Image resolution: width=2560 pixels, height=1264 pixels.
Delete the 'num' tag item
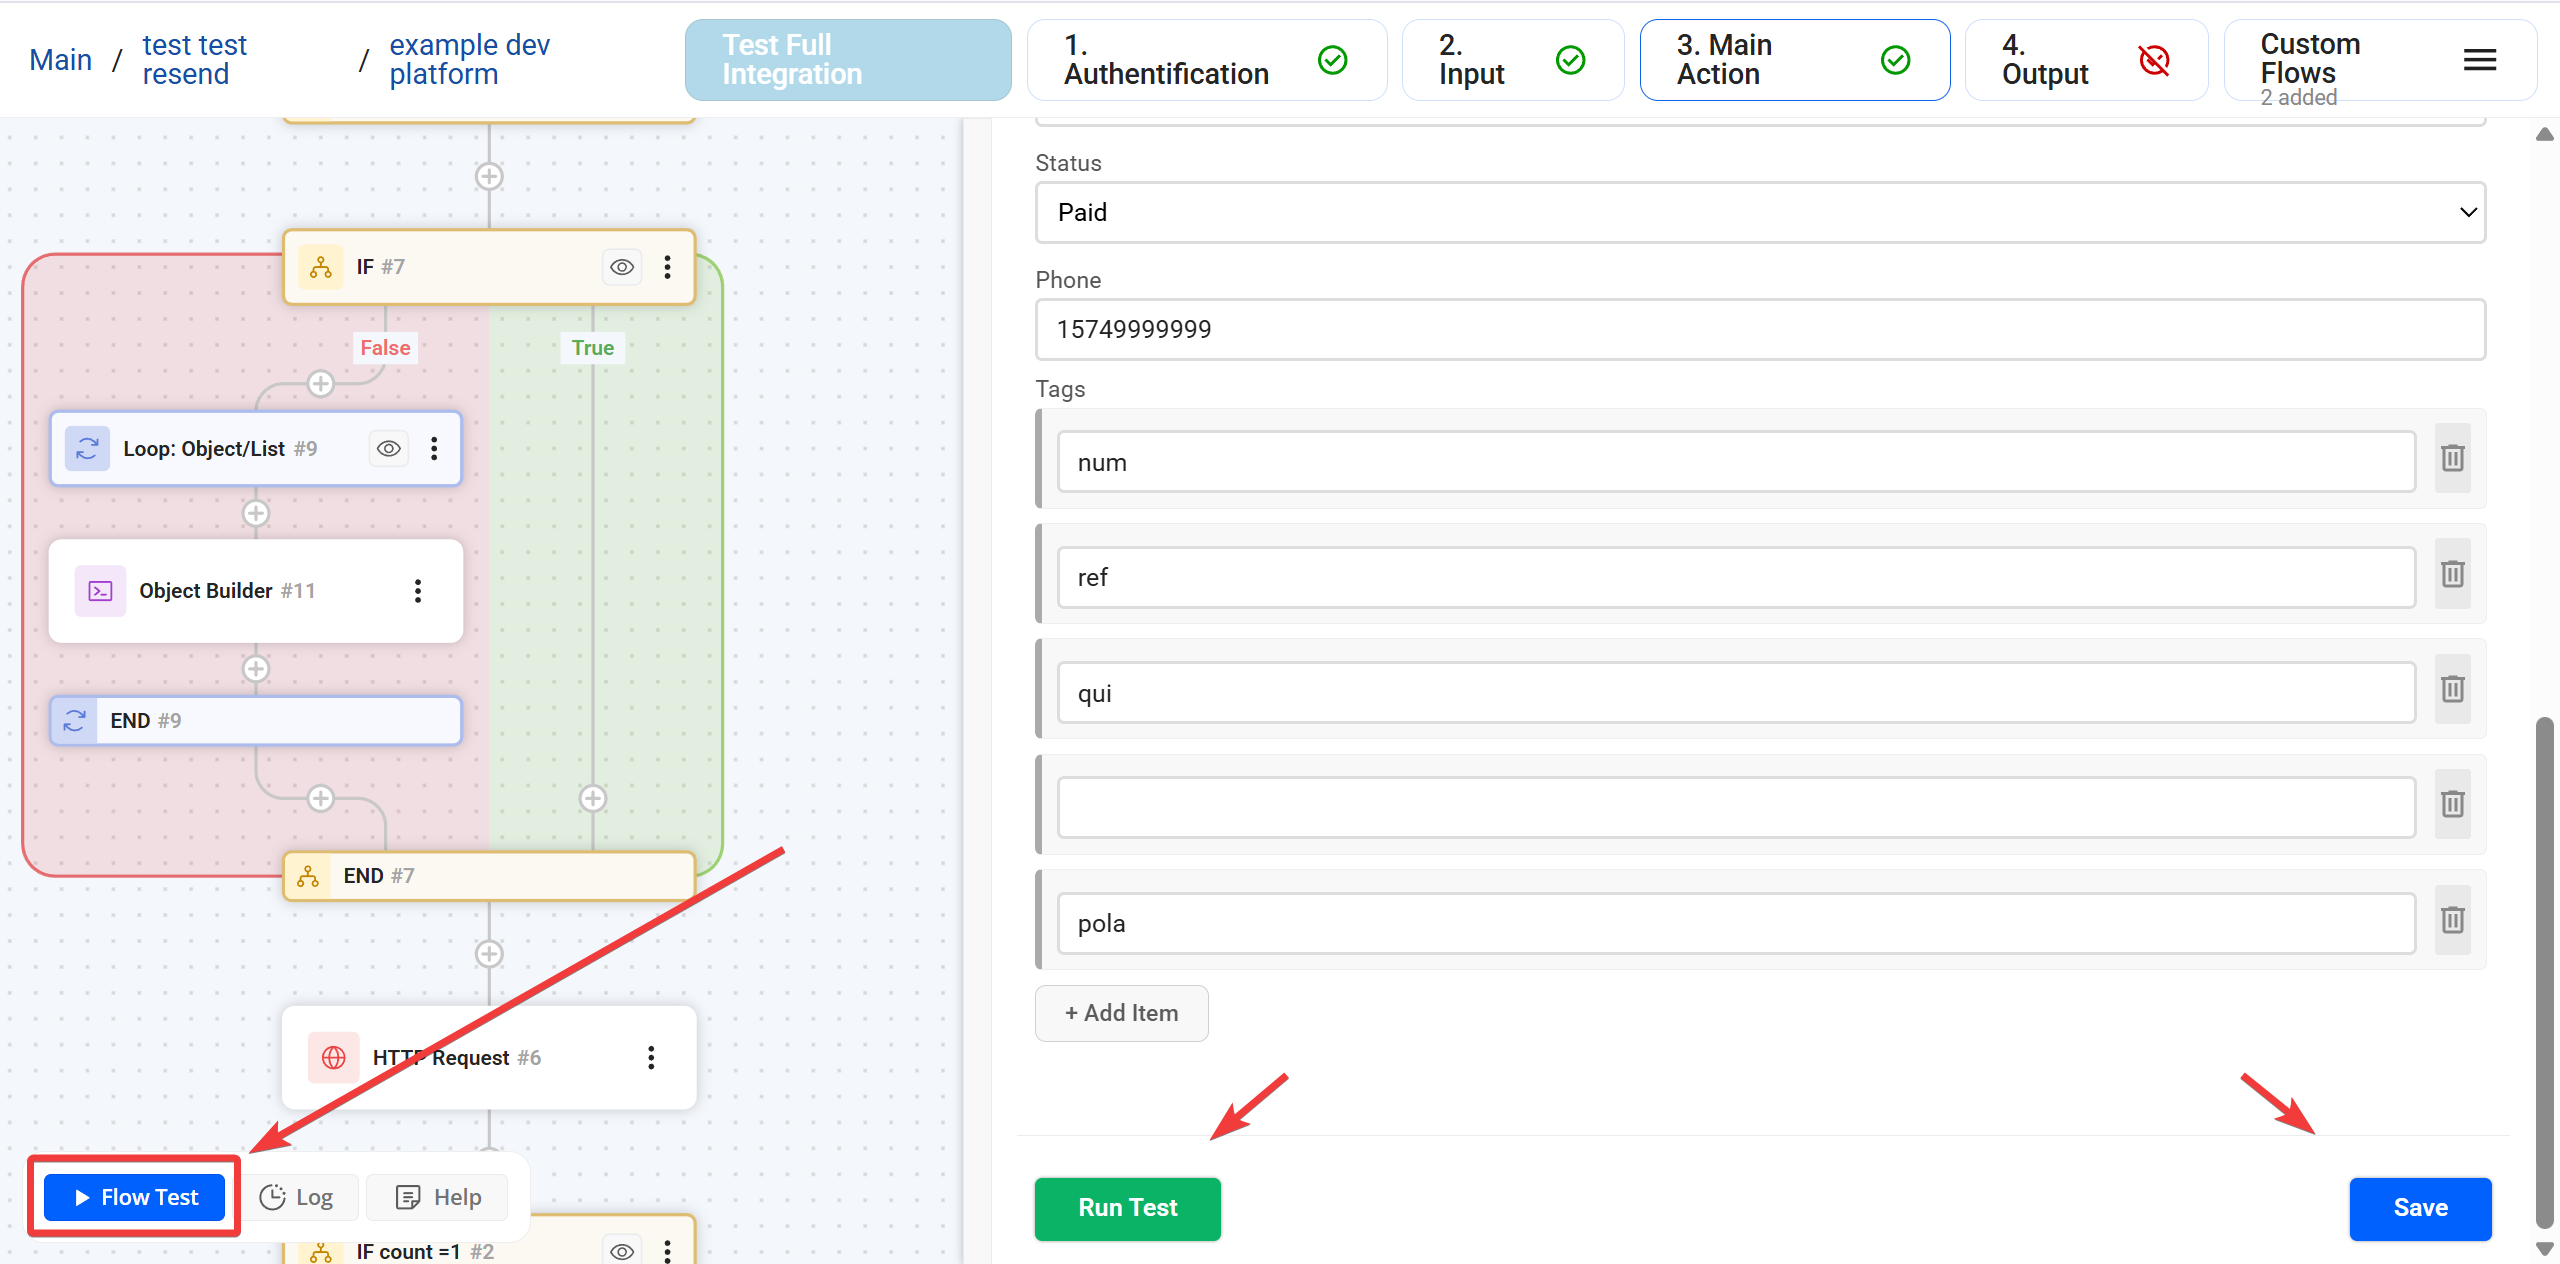point(2452,459)
